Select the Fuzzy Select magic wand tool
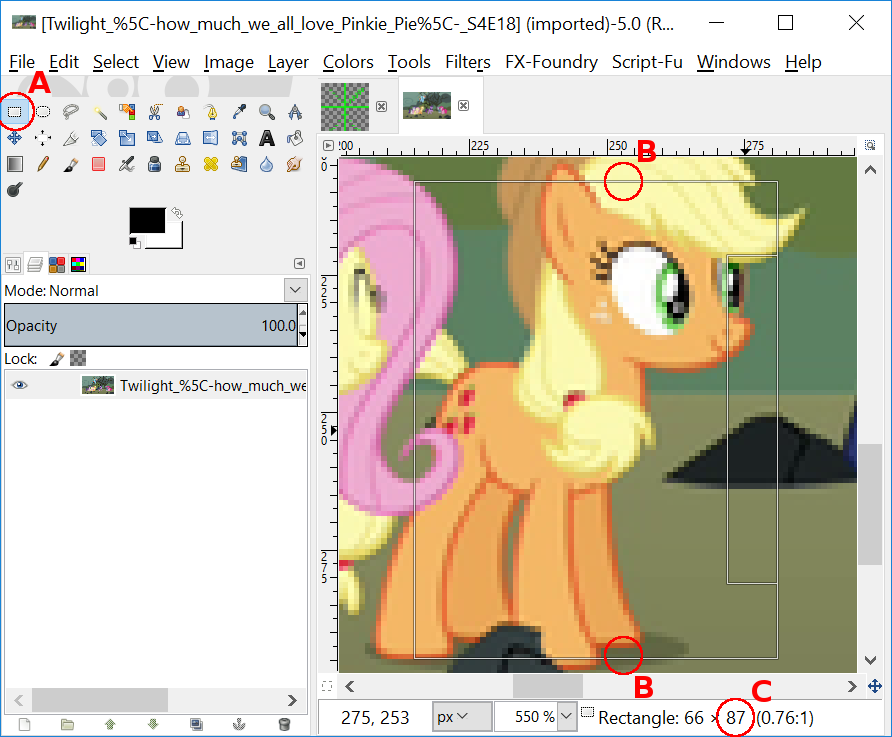Viewport: 892px width, 737px height. (99, 111)
